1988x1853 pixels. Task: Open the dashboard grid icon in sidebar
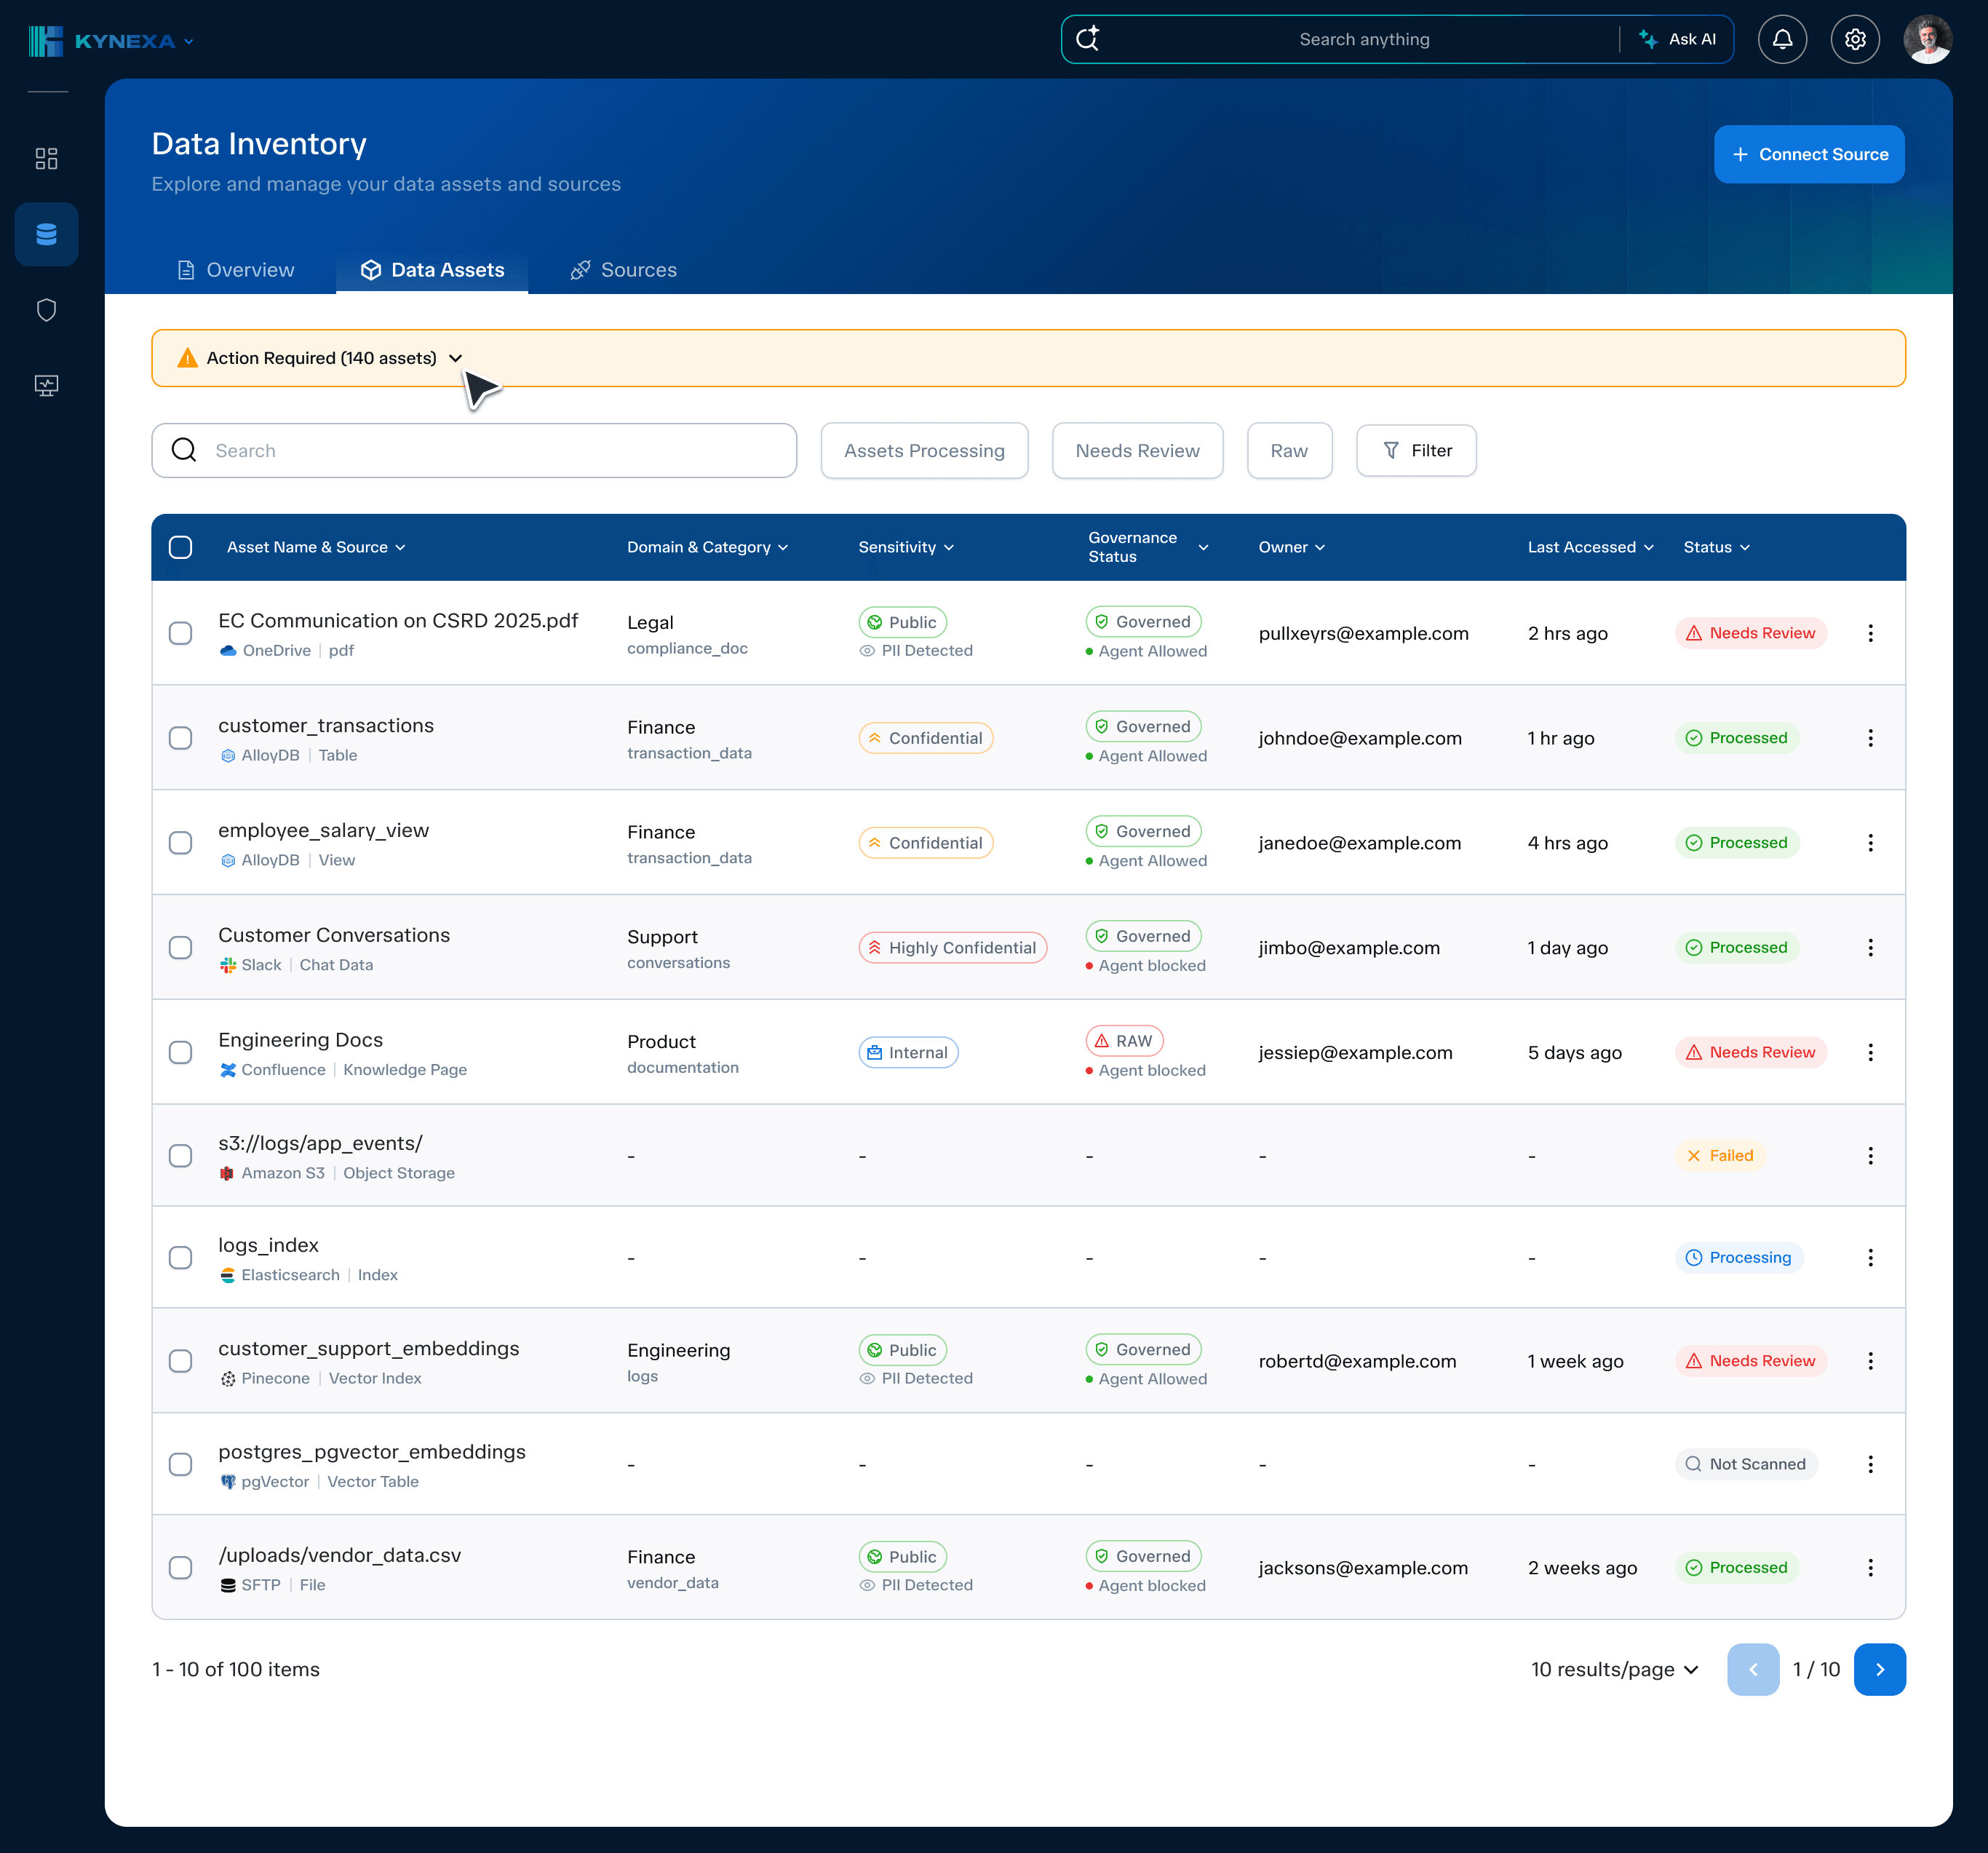point(46,158)
